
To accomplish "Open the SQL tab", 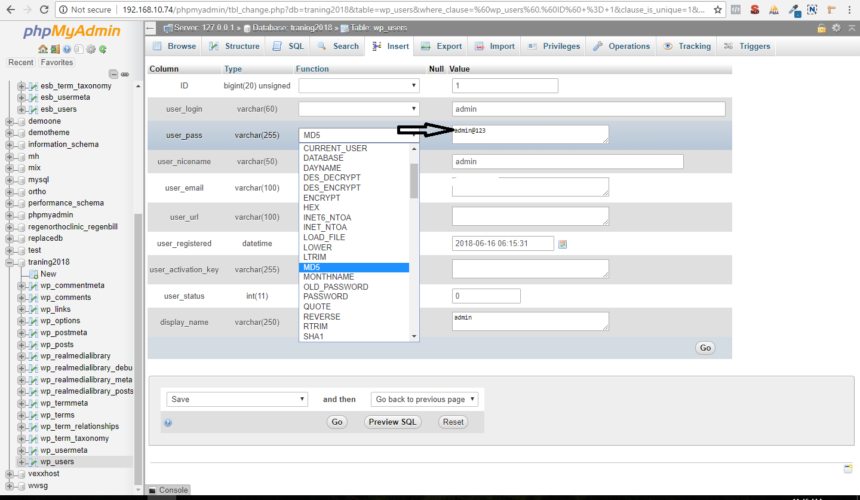I will pyautogui.click(x=288, y=46).
